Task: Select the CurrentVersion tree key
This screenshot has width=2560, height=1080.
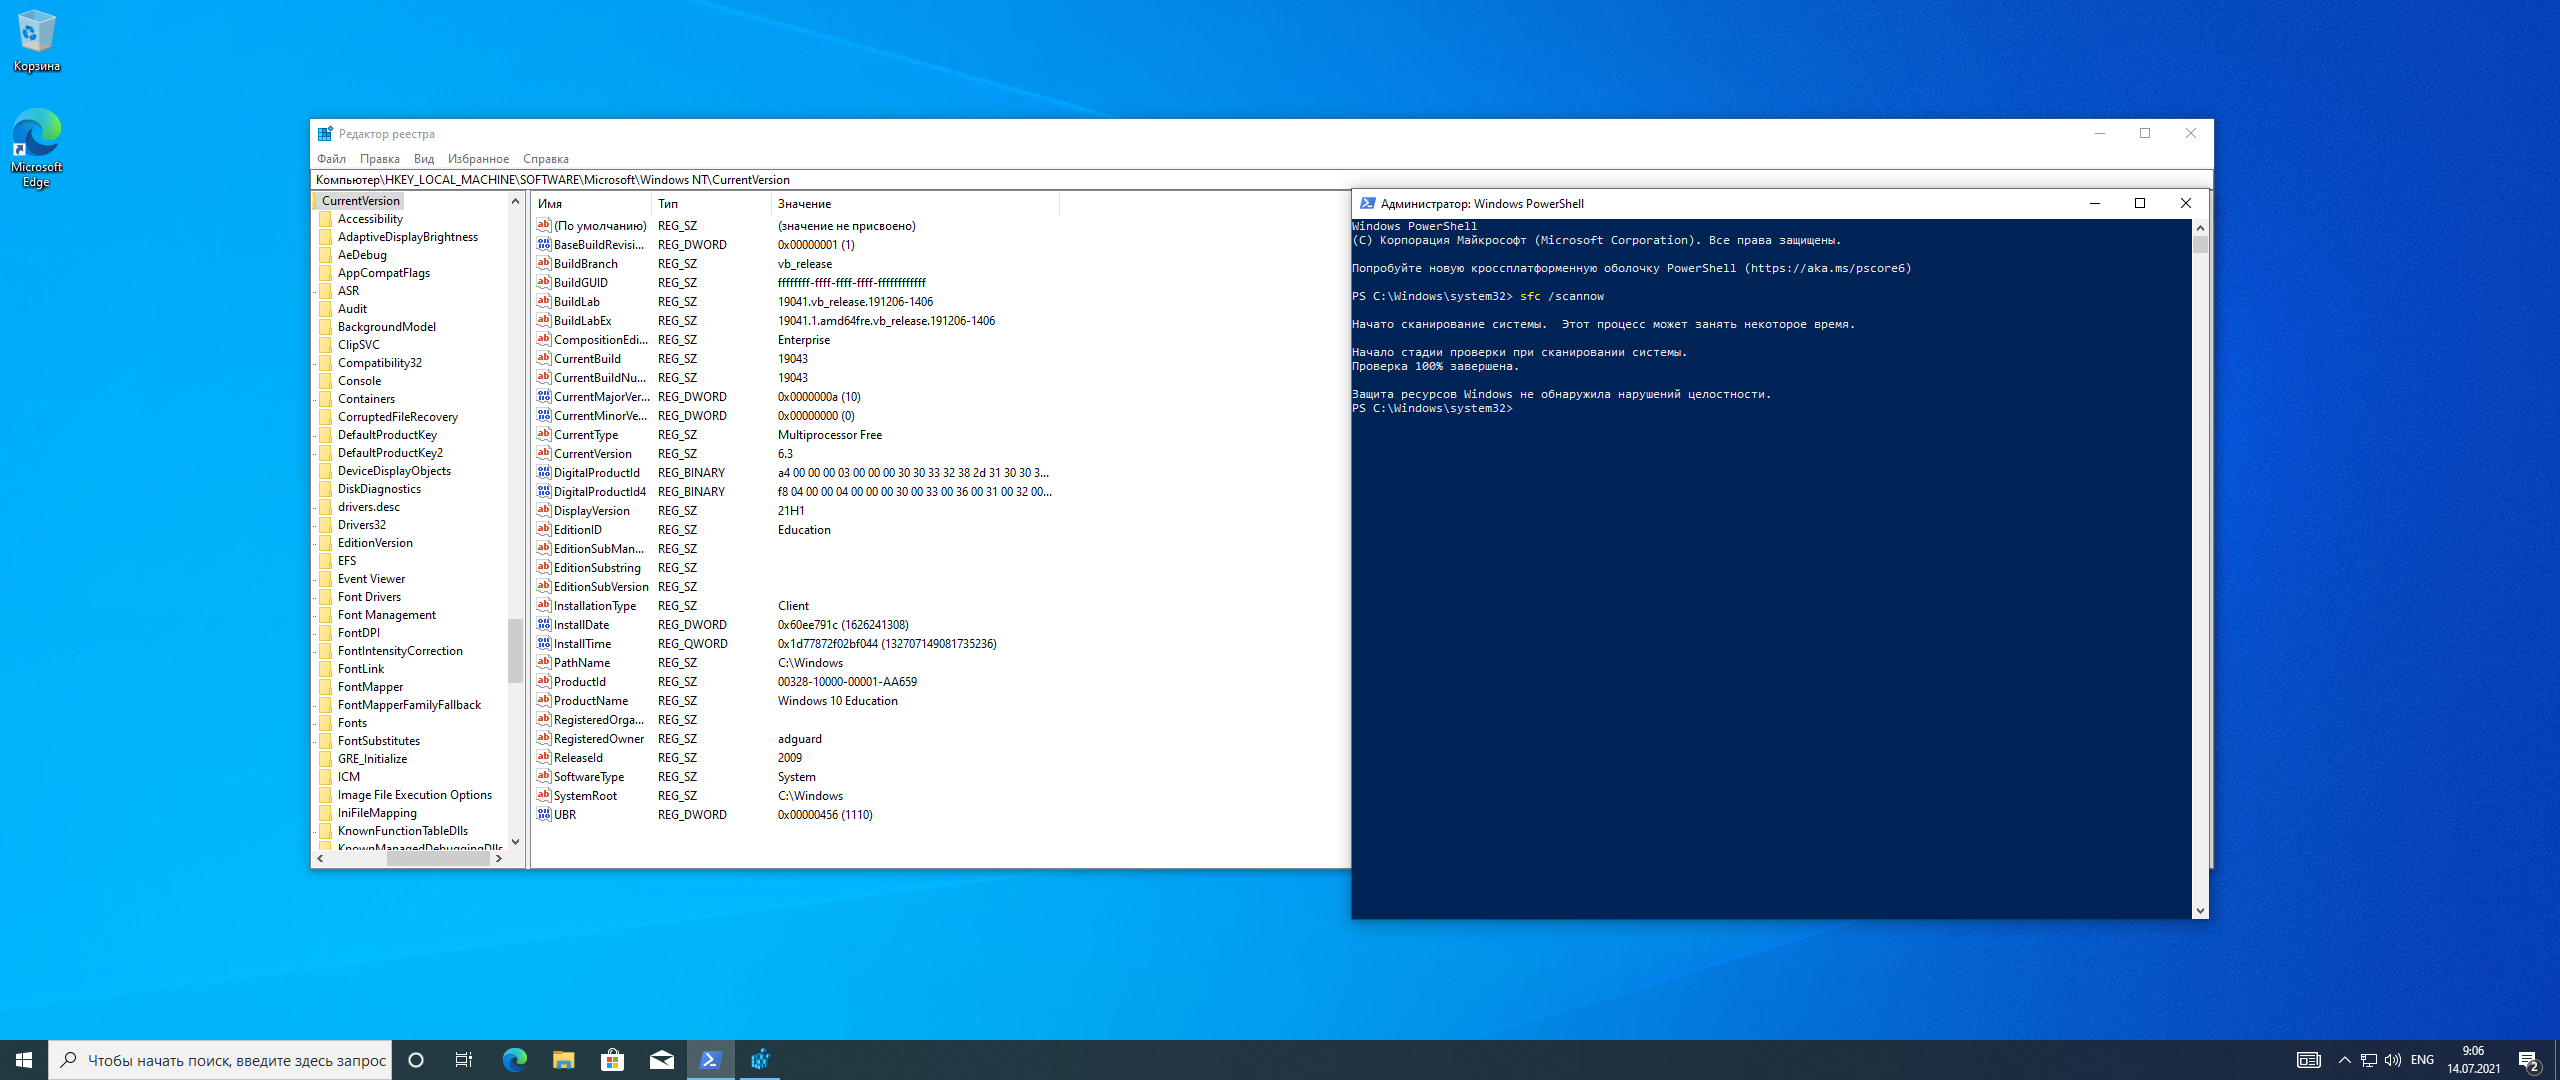Action: click(360, 201)
